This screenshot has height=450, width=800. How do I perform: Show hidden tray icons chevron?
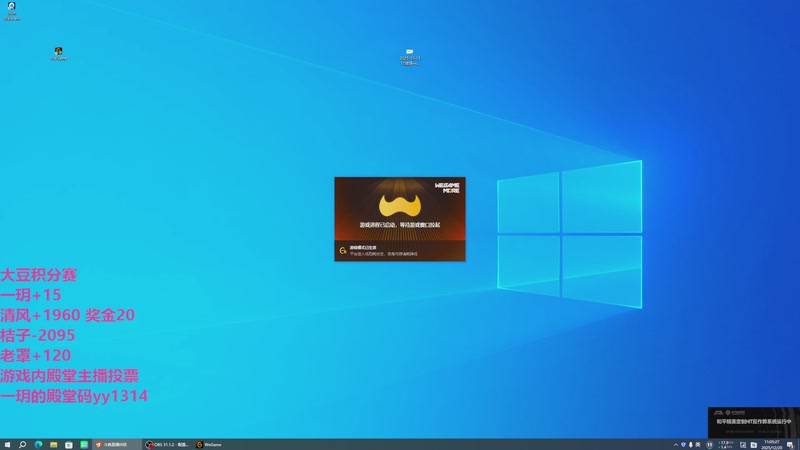click(x=676, y=445)
